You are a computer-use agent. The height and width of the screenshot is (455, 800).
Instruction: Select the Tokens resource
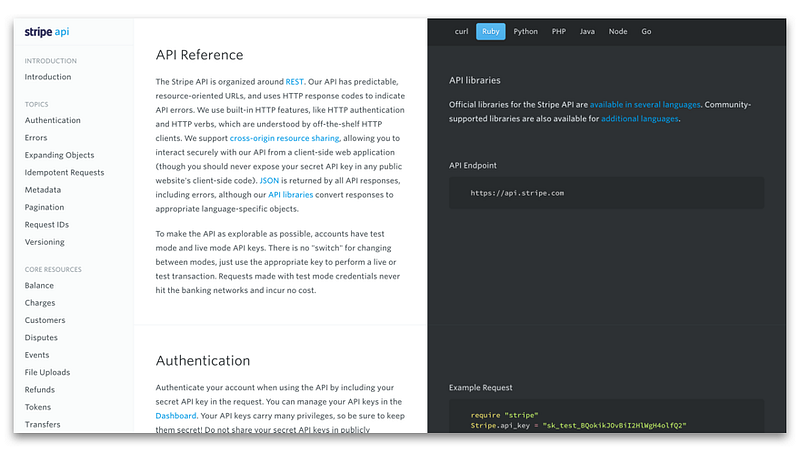tap(38, 407)
